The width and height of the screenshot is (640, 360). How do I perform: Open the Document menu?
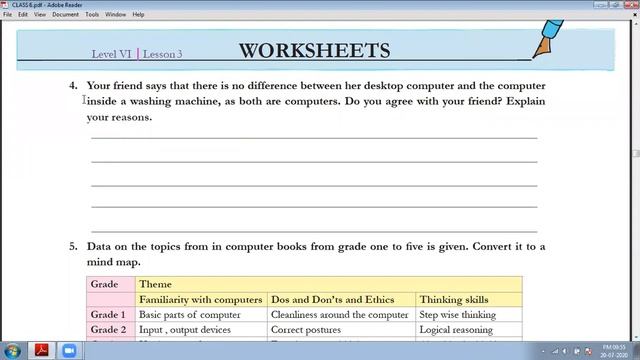65,14
